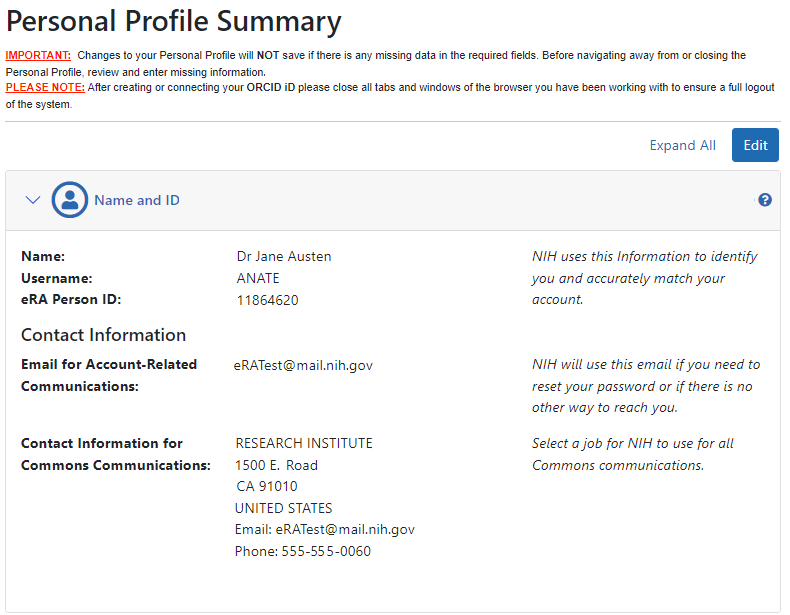Screen dimensions: 790x615
Task: Open help with the question mark icon
Action: click(x=765, y=200)
